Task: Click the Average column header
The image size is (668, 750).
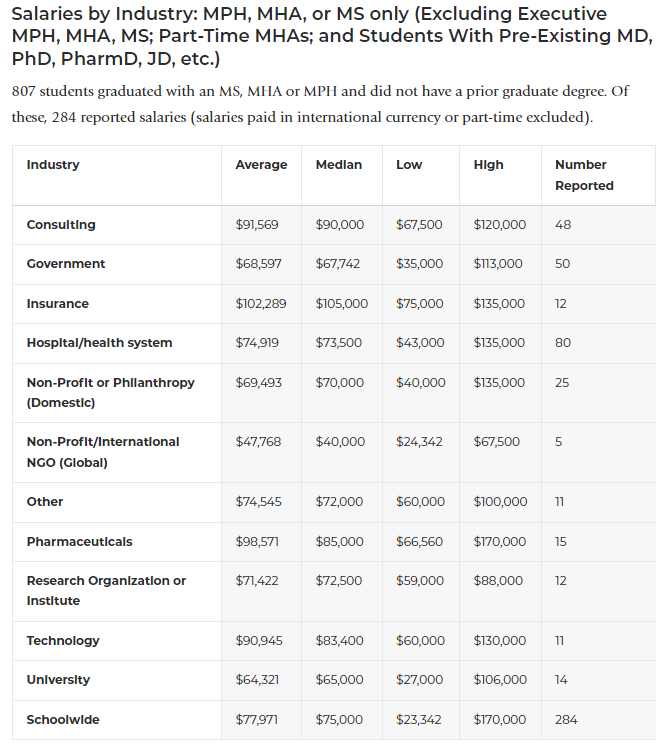Action: (x=261, y=165)
